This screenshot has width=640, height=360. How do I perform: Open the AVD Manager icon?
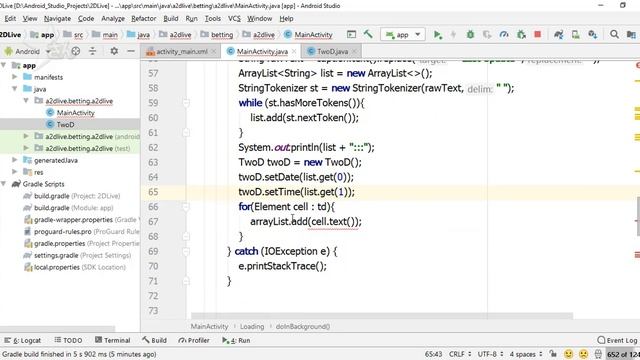pyautogui.click(x=576, y=35)
